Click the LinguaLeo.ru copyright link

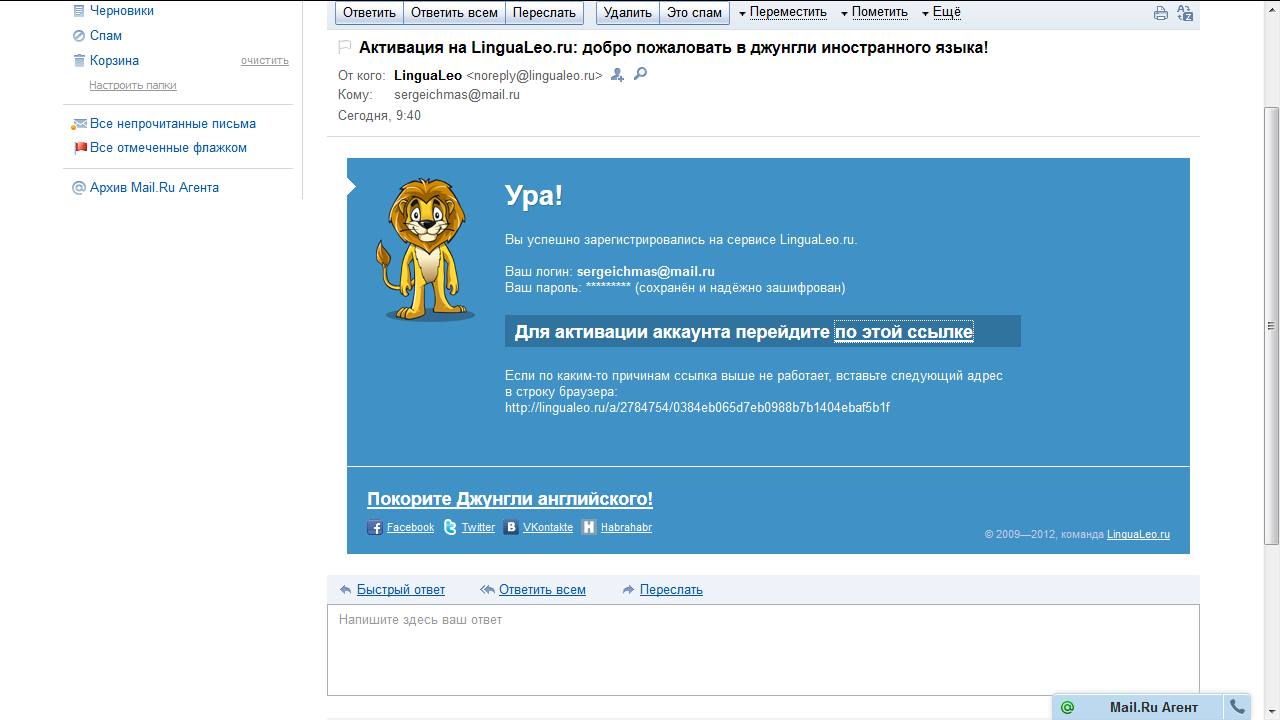click(x=1138, y=534)
